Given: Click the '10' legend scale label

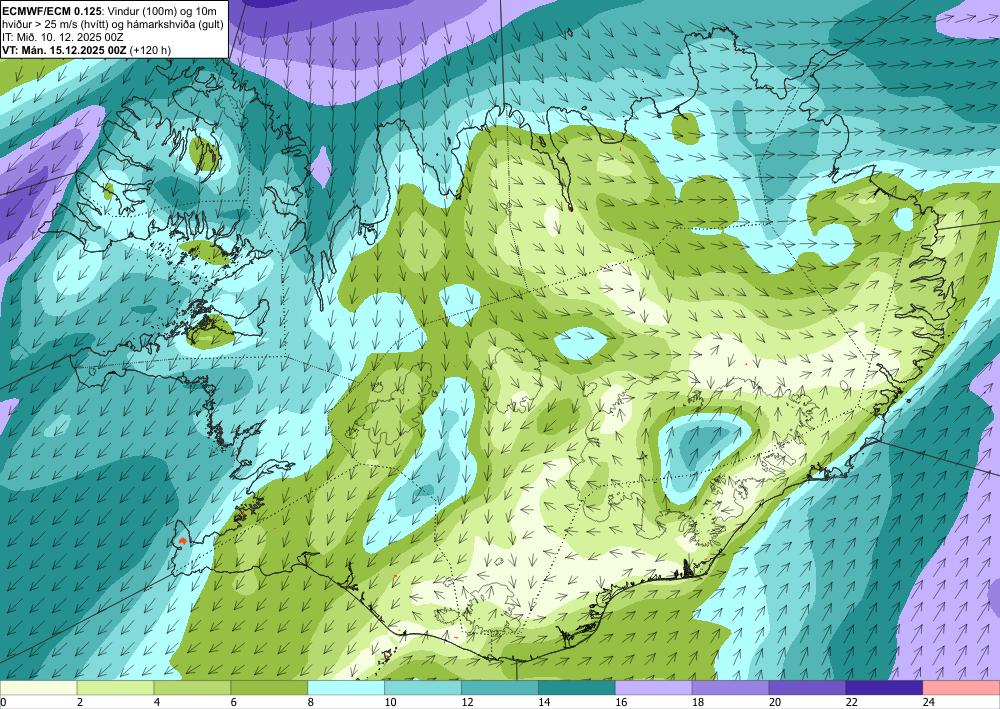Looking at the screenshot, I should 390,702.
